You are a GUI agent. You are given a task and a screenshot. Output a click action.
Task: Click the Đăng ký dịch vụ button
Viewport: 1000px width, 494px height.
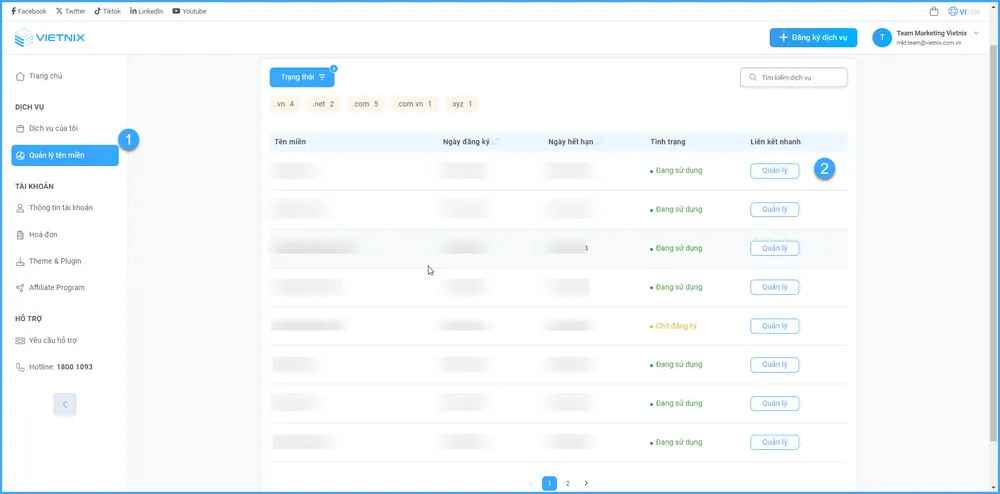[813, 38]
